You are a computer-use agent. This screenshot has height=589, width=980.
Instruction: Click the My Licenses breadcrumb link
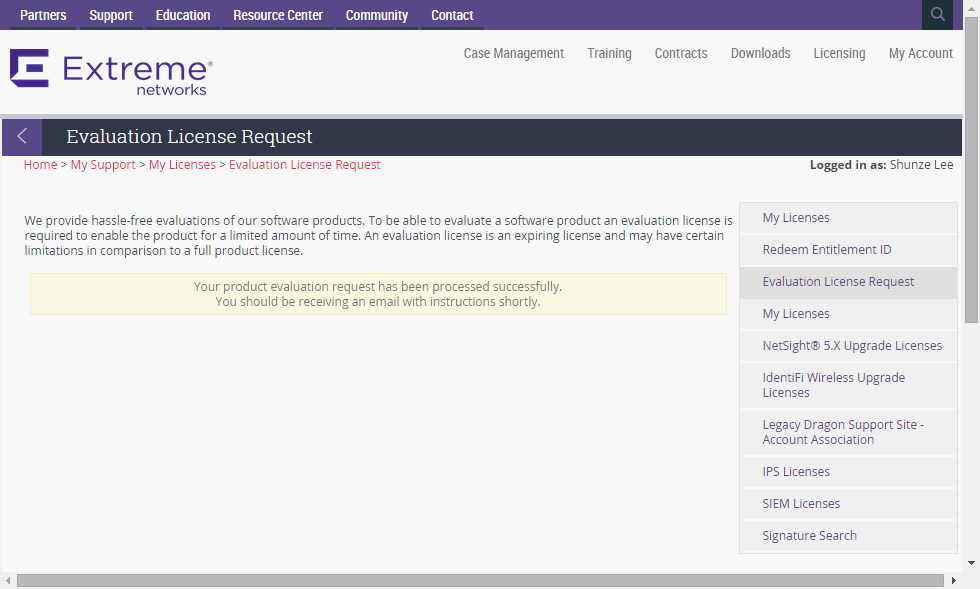tap(182, 164)
